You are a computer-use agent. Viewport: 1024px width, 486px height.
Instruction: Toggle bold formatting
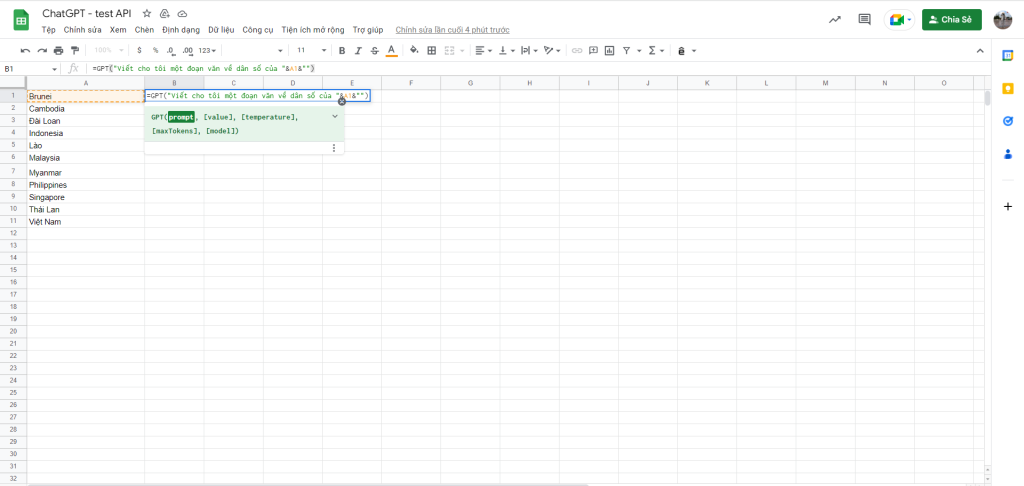pos(342,50)
